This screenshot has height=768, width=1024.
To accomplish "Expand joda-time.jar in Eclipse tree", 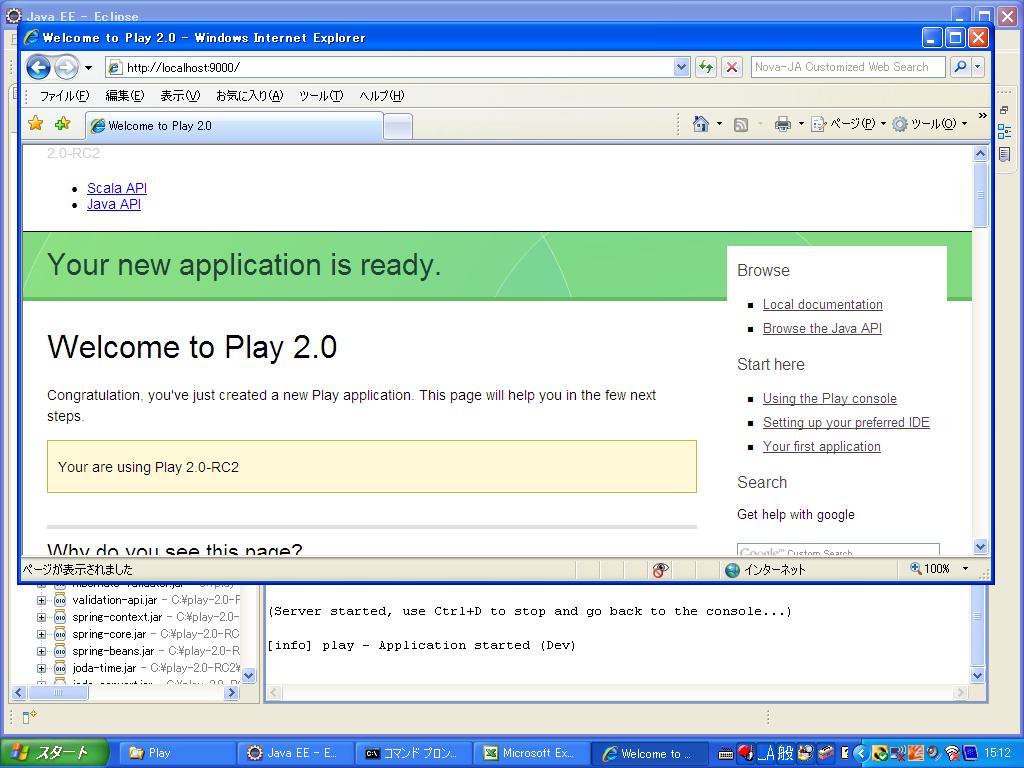I will [41, 668].
